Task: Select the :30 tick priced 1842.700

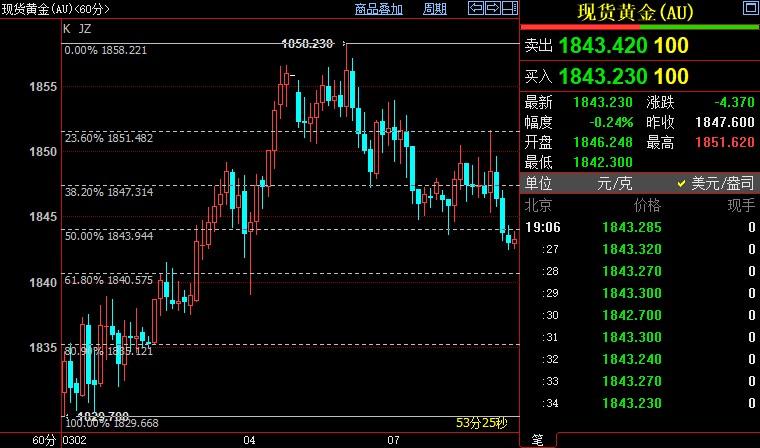Action: click(x=640, y=315)
